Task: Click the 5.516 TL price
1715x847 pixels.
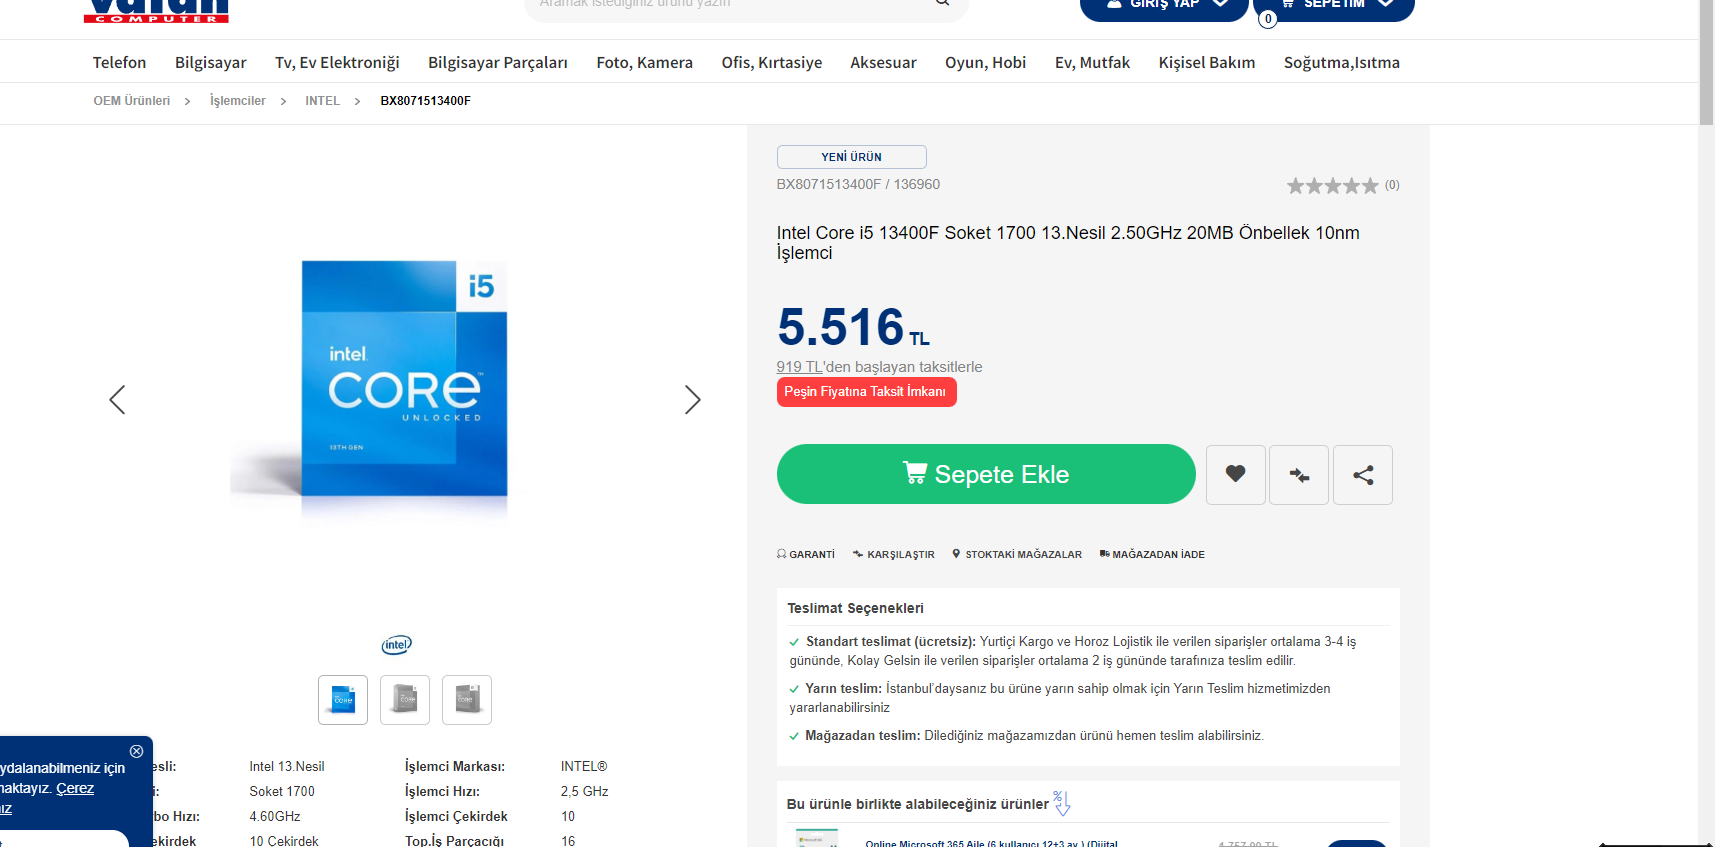Action: click(853, 327)
